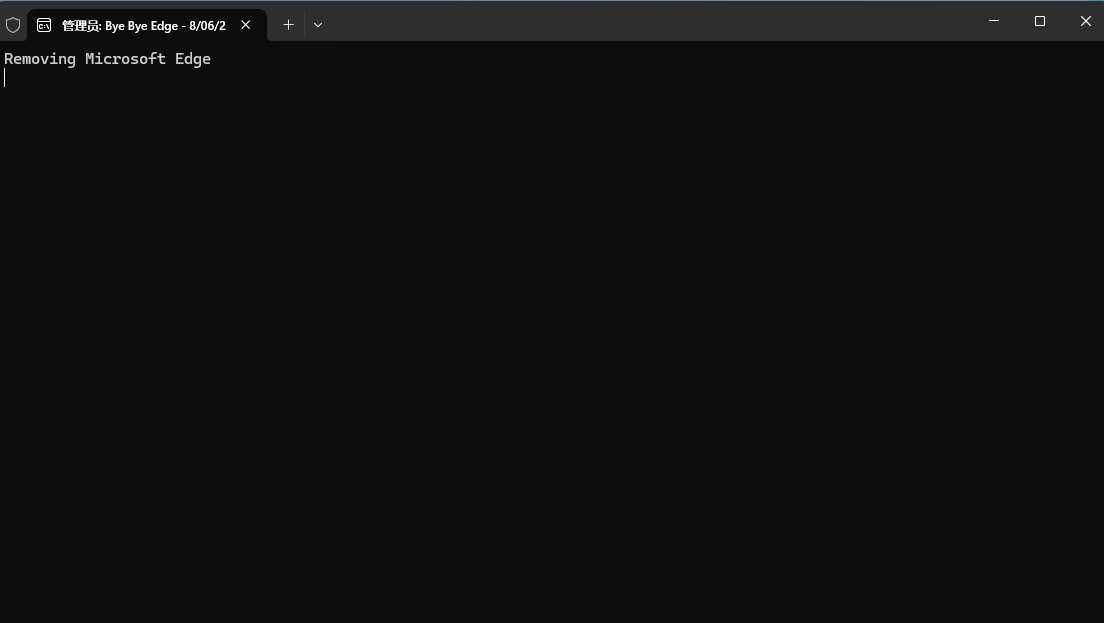Open a new terminal tab with the plus icon
Image resolution: width=1104 pixels, height=623 pixels.
(288, 24)
